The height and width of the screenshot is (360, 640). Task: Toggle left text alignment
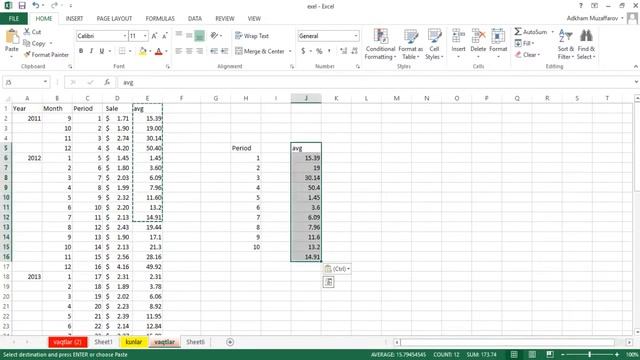[x=179, y=51]
